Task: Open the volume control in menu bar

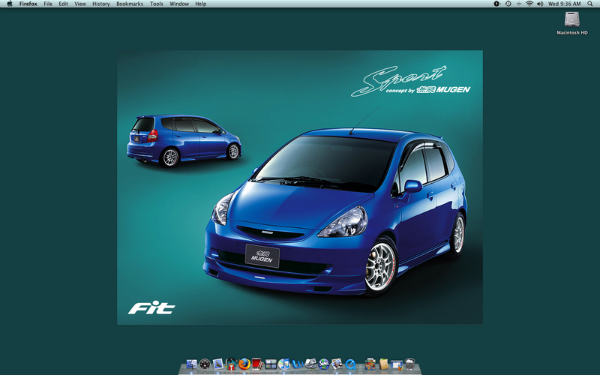Action: click(540, 4)
